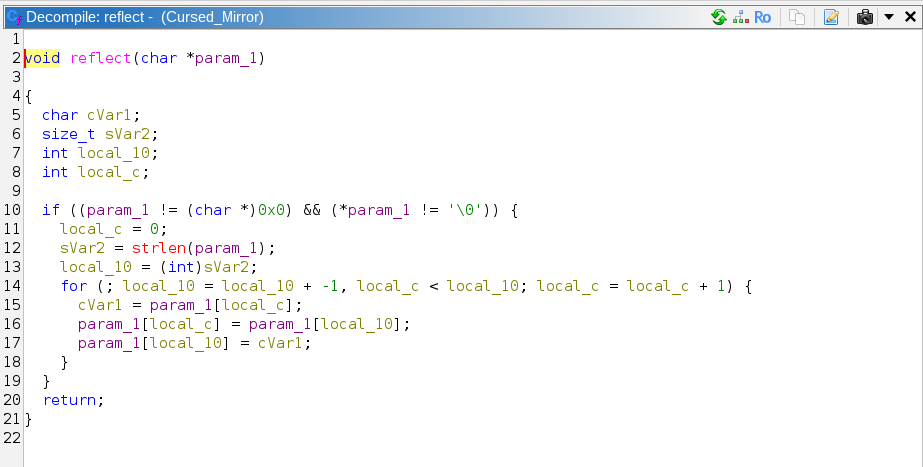Click the '&&' operator on line 10
The height and width of the screenshot is (467, 923).
coord(312,210)
